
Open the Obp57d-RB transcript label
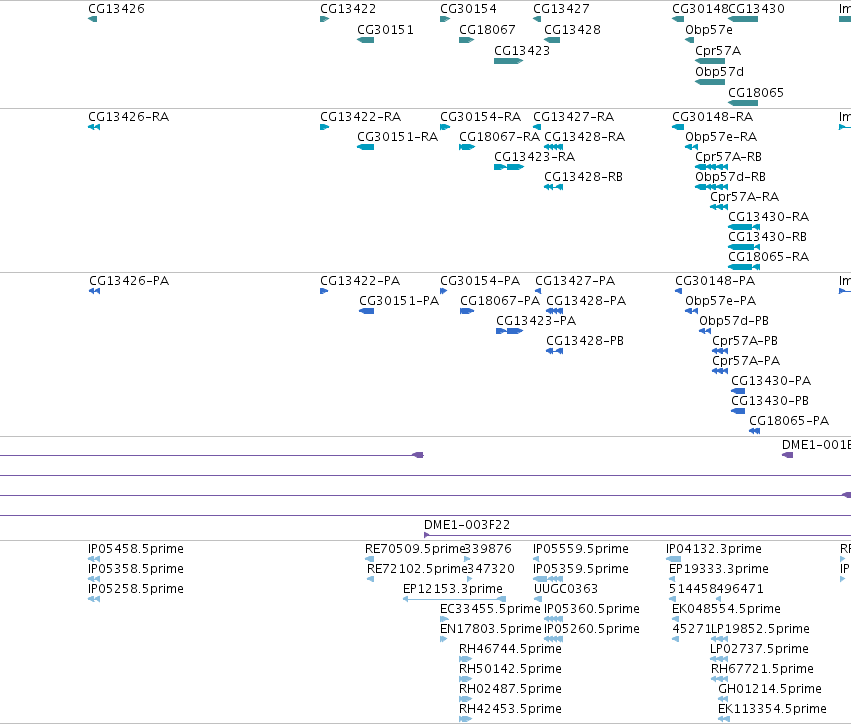(731, 177)
